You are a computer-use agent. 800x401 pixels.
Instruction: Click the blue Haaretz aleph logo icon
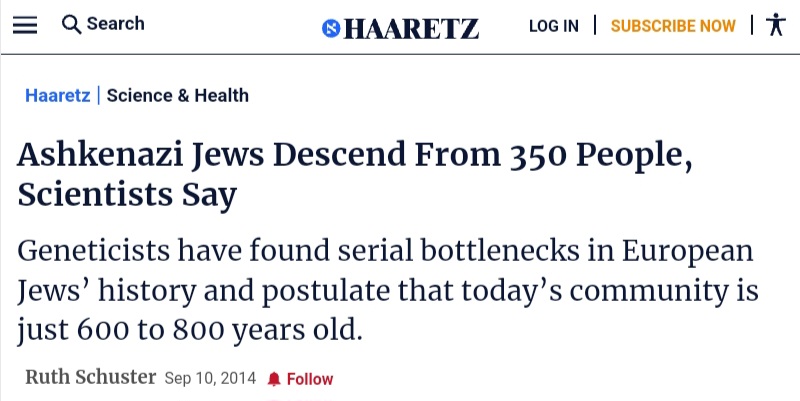click(331, 28)
